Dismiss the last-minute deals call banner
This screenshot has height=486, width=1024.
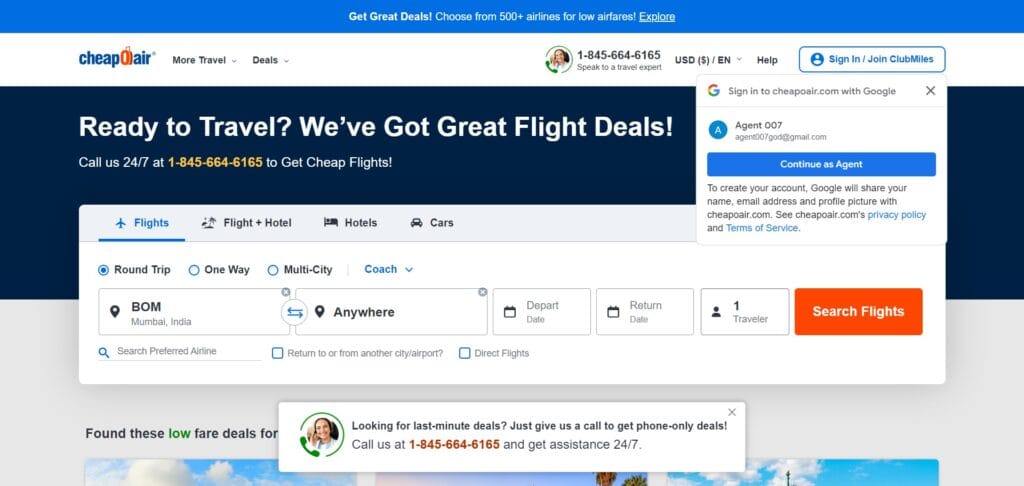click(x=731, y=412)
